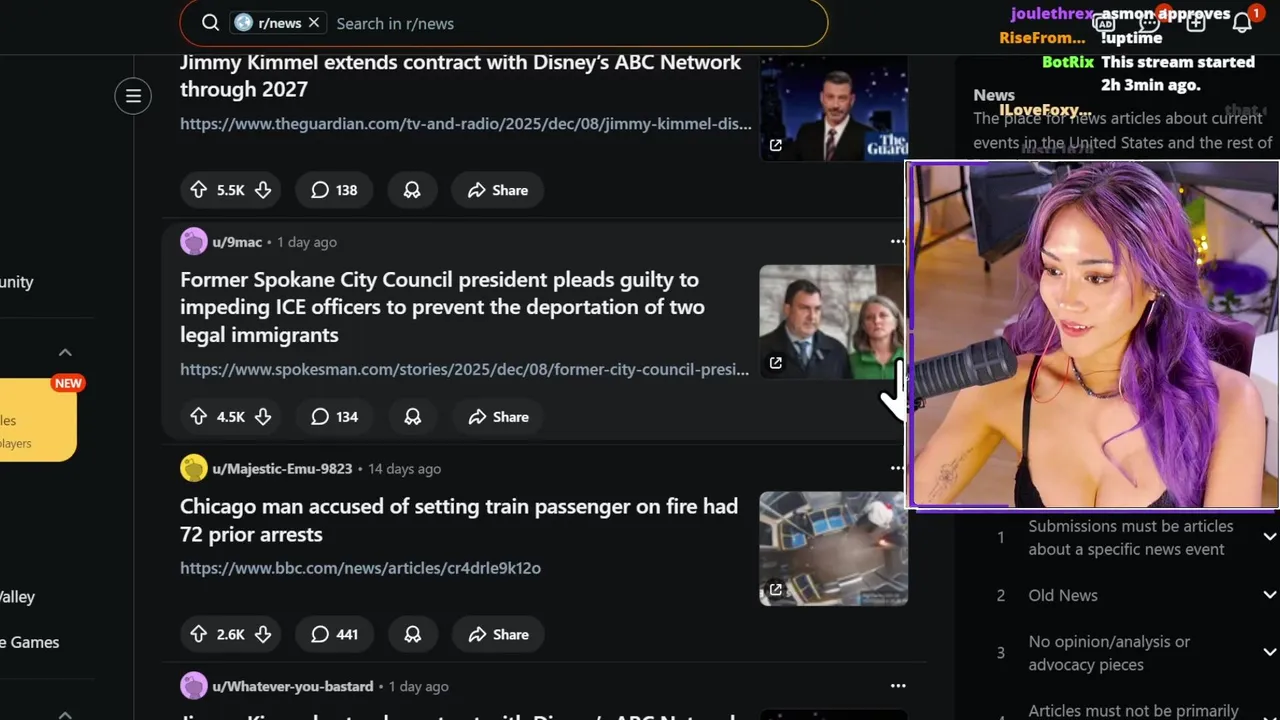The width and height of the screenshot is (1280, 720).
Task: Open external-link icon on Chicago thumbnail
Action: 775,590
